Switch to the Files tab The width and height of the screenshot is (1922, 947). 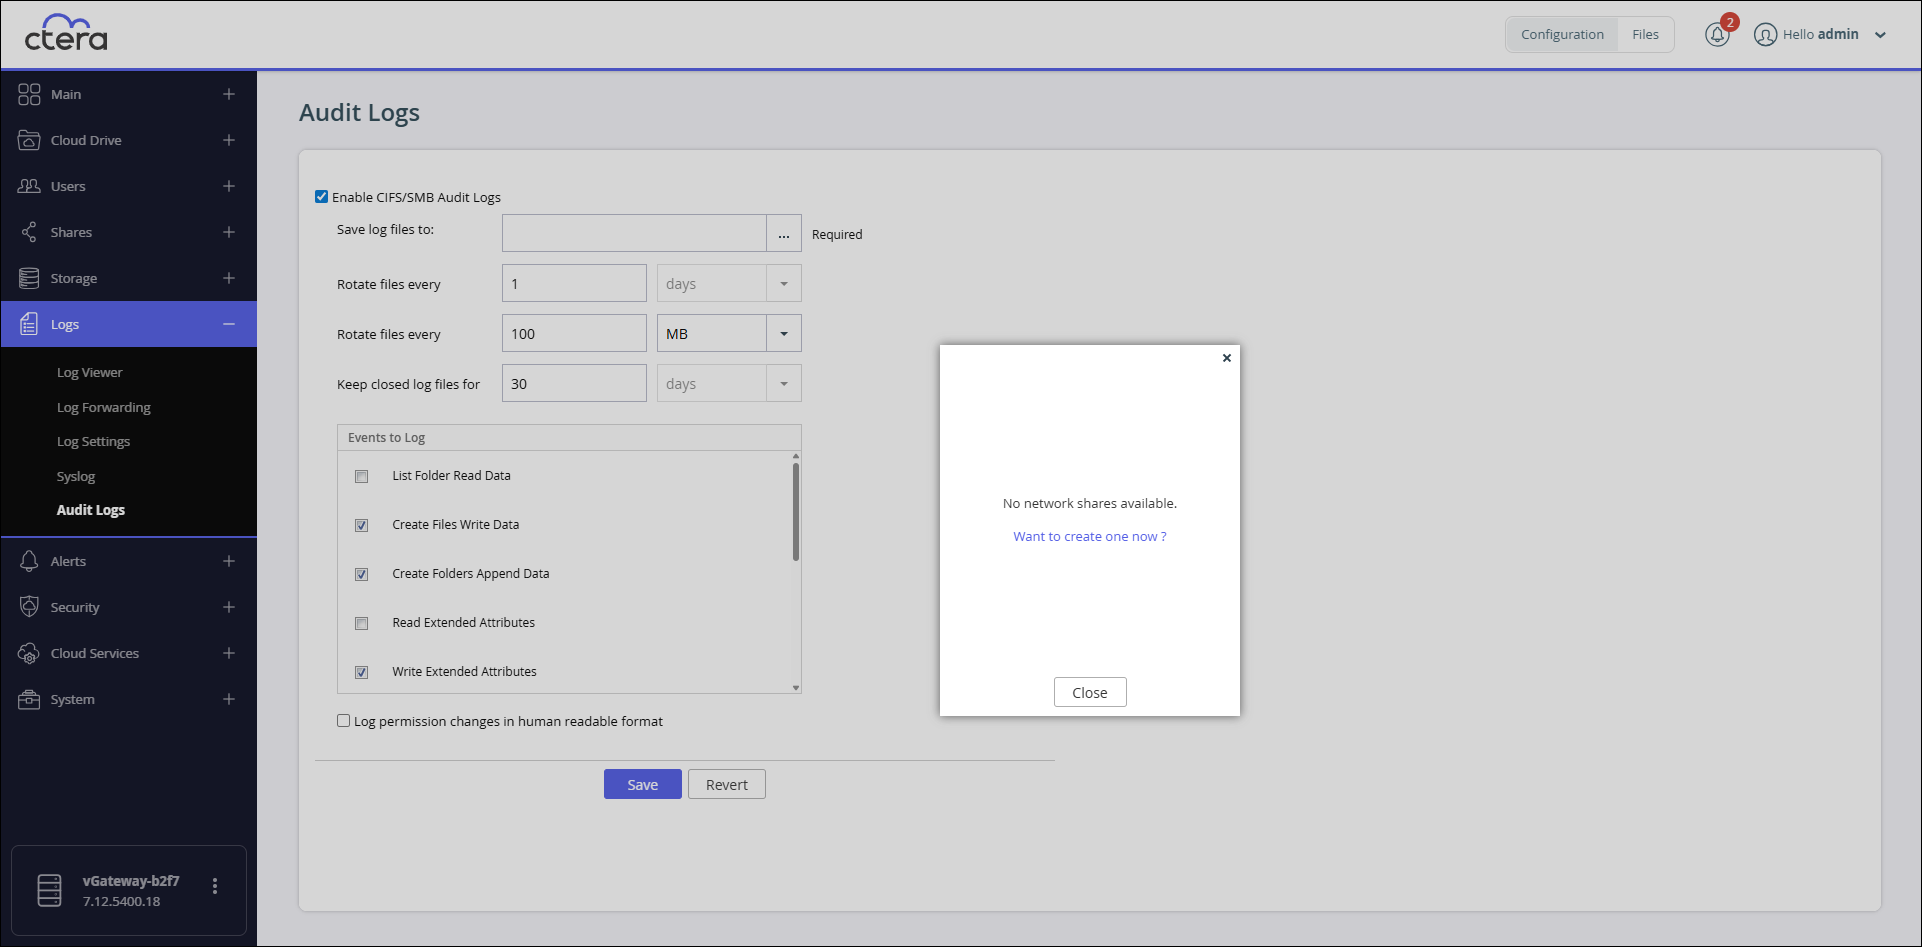coord(1645,34)
